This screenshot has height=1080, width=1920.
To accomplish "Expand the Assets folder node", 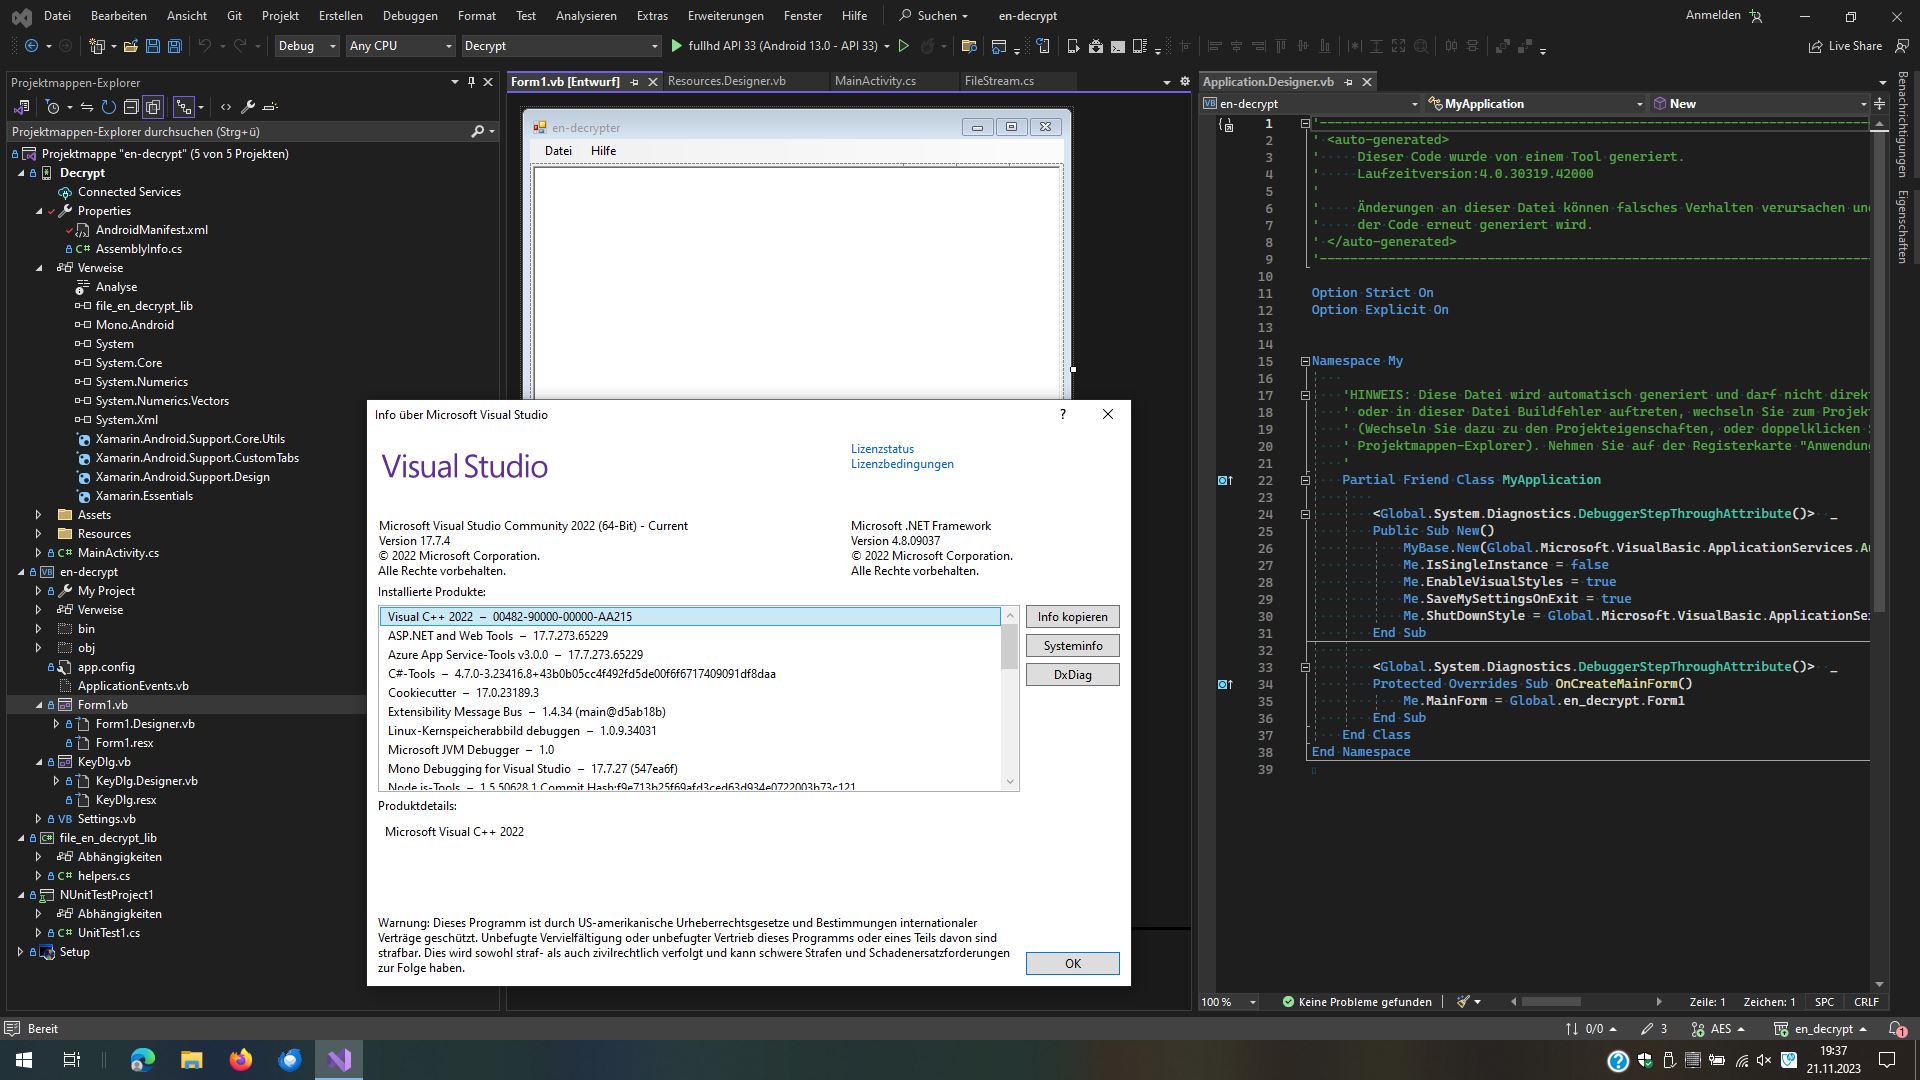I will click(x=39, y=515).
